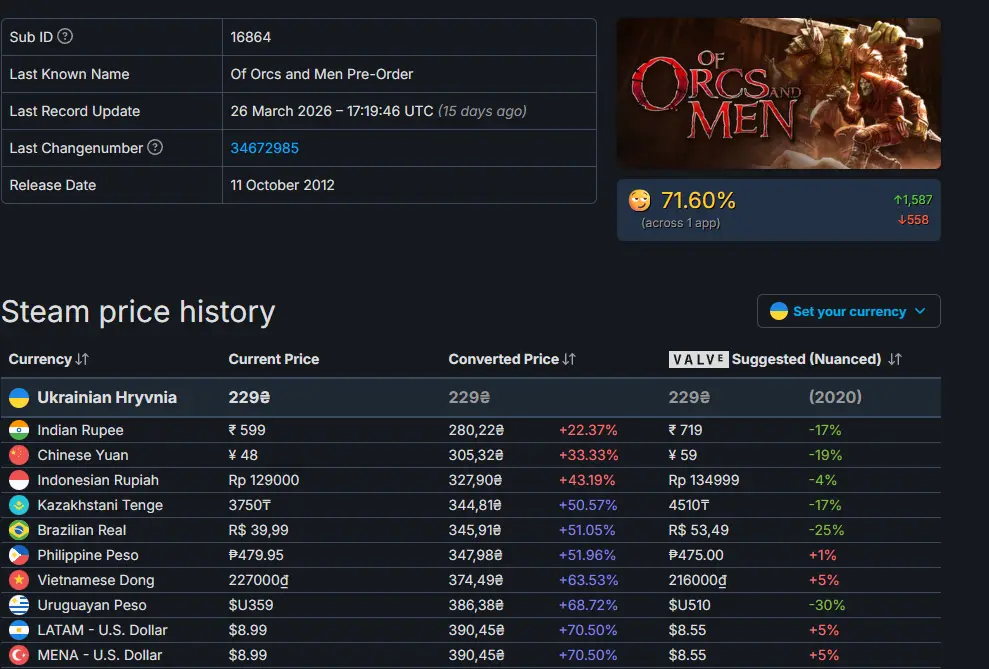Open the Set your currency dropdown
This screenshot has width=989, height=669.
click(x=848, y=311)
